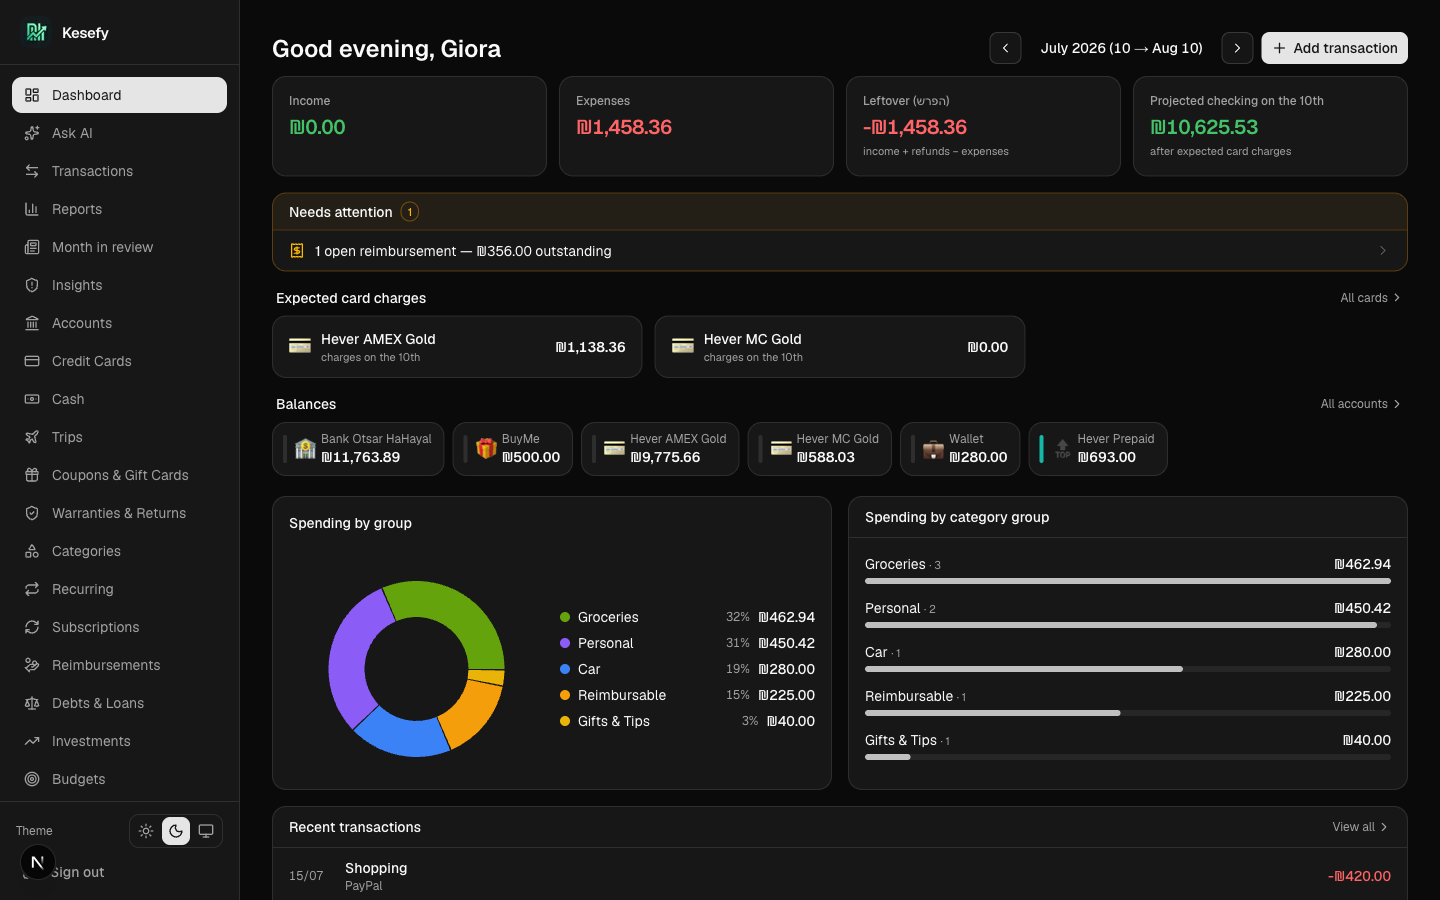
Task: Click the Recurring repeat icon
Action: (x=32, y=589)
